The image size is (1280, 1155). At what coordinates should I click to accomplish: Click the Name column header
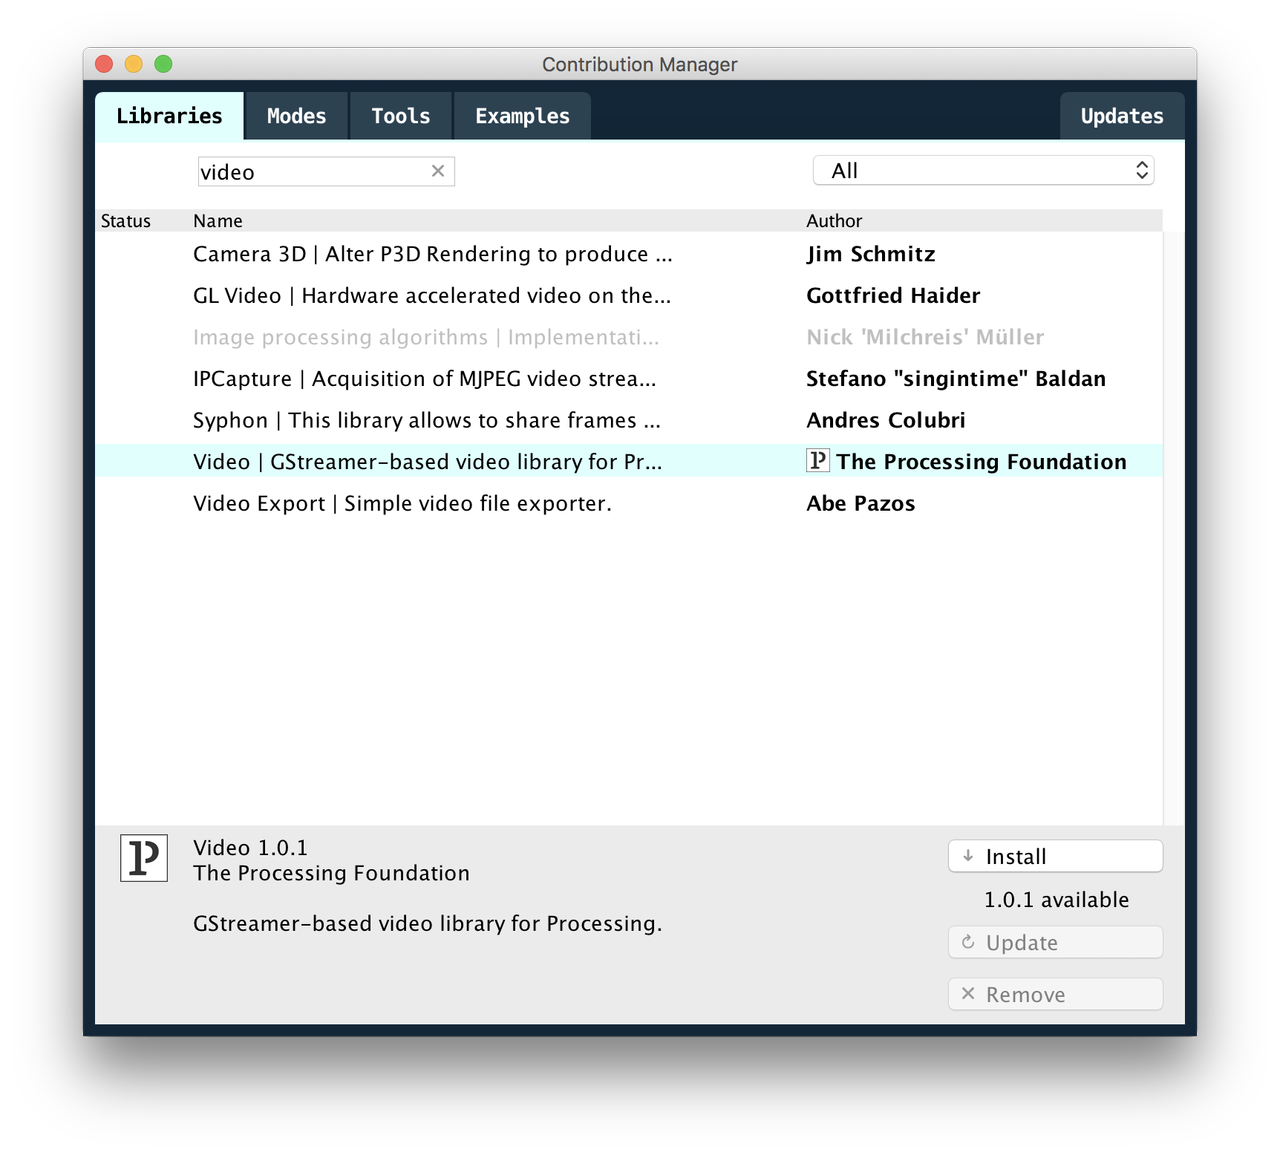[x=218, y=221]
